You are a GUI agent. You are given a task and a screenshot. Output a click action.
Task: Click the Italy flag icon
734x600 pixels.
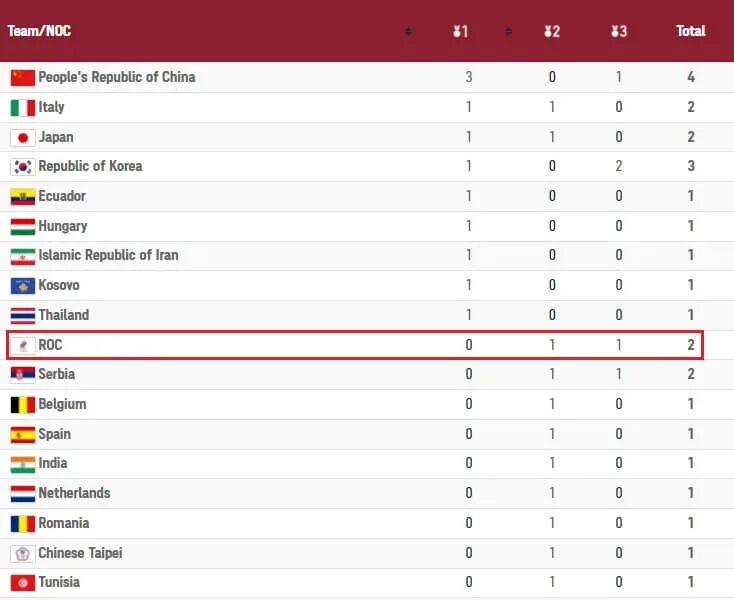click(22, 107)
